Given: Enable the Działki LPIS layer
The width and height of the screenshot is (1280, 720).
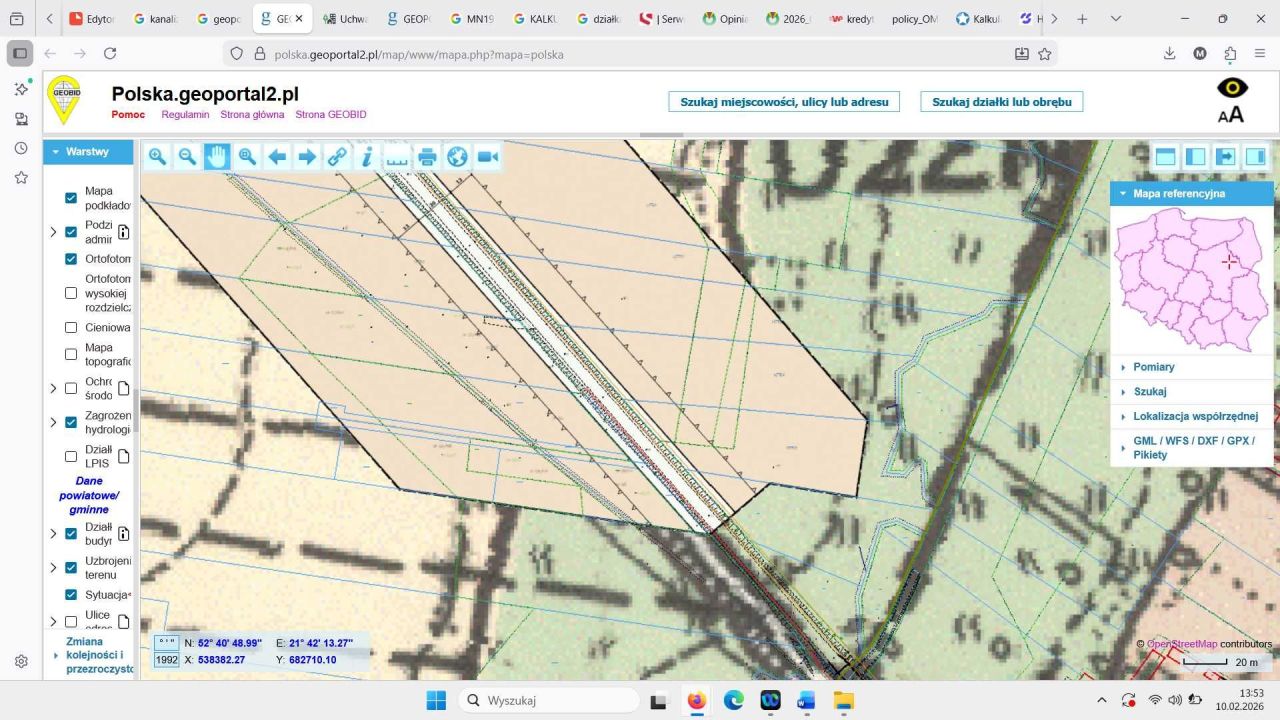Looking at the screenshot, I should 71,457.
